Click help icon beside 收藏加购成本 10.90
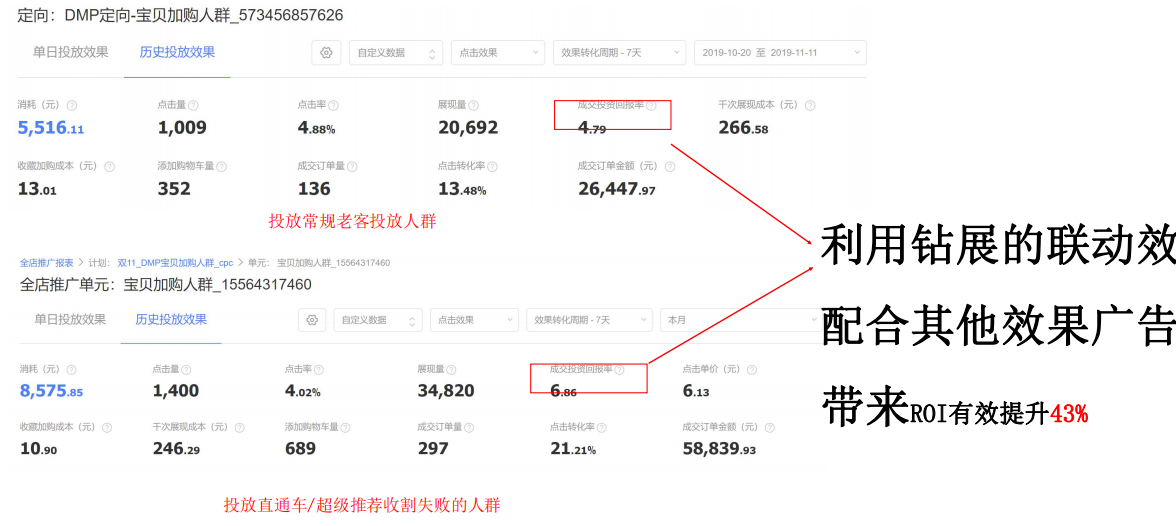The height and width of the screenshot is (526, 1176). click(107, 428)
